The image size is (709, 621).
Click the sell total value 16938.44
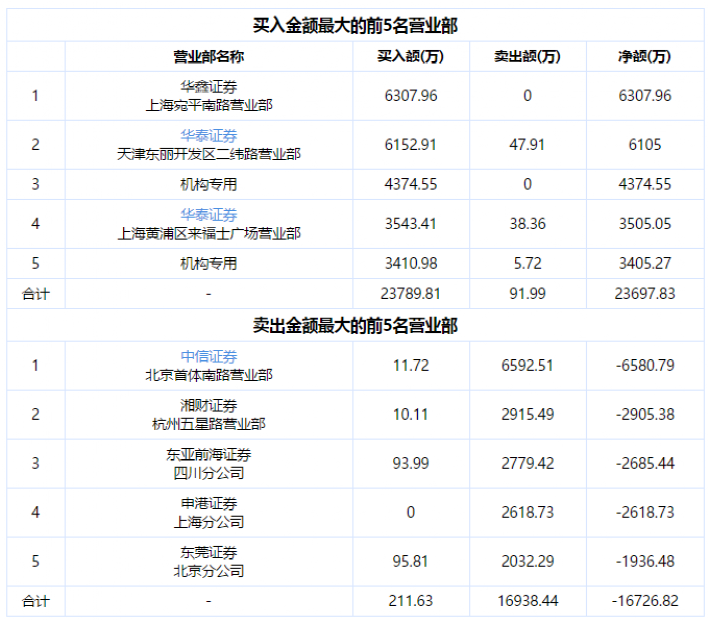(527, 601)
